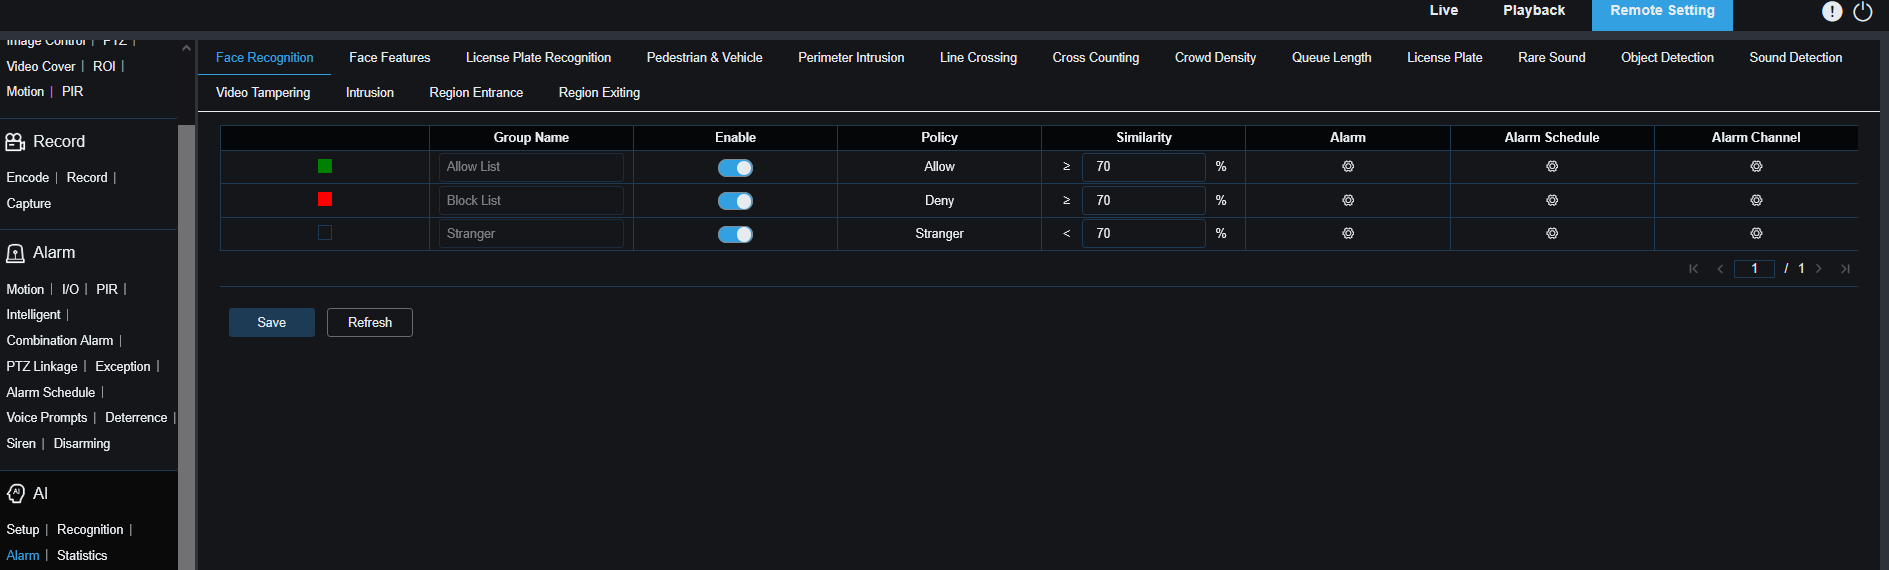Open the Region Entrance tab
Screen dimensions: 1889x570
point(476,93)
